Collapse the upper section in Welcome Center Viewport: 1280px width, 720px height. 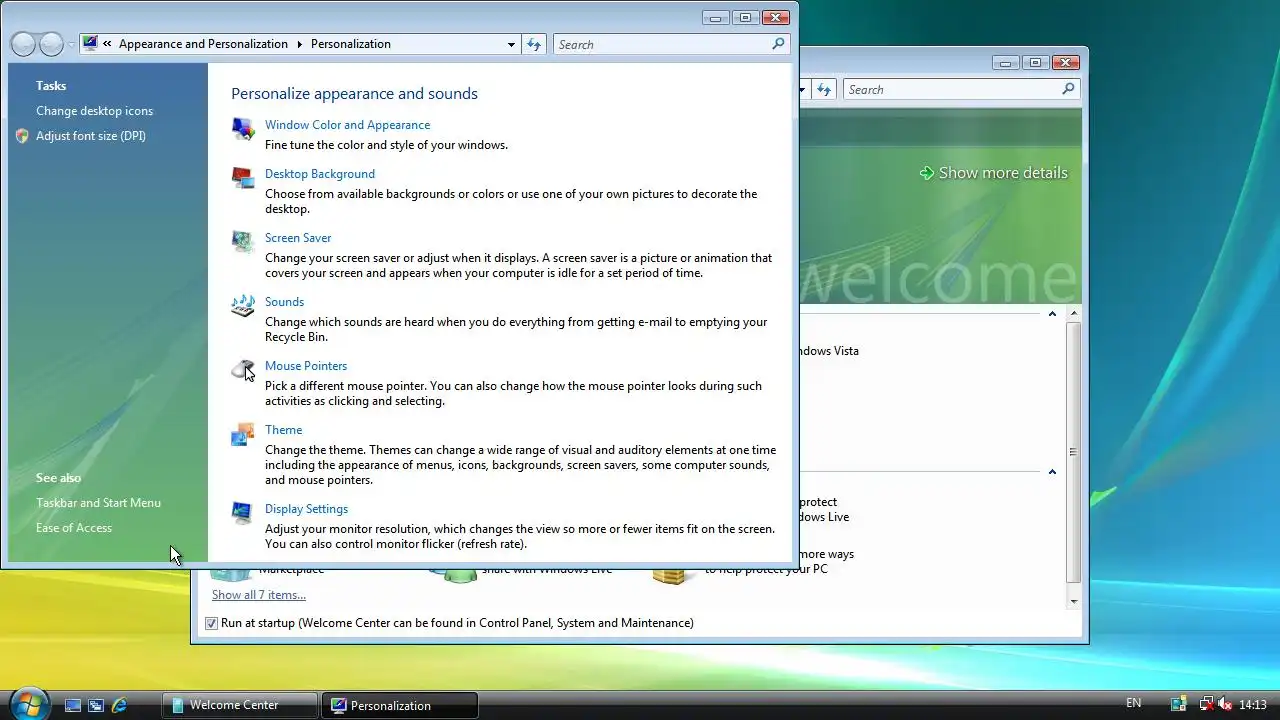[x=1052, y=314]
